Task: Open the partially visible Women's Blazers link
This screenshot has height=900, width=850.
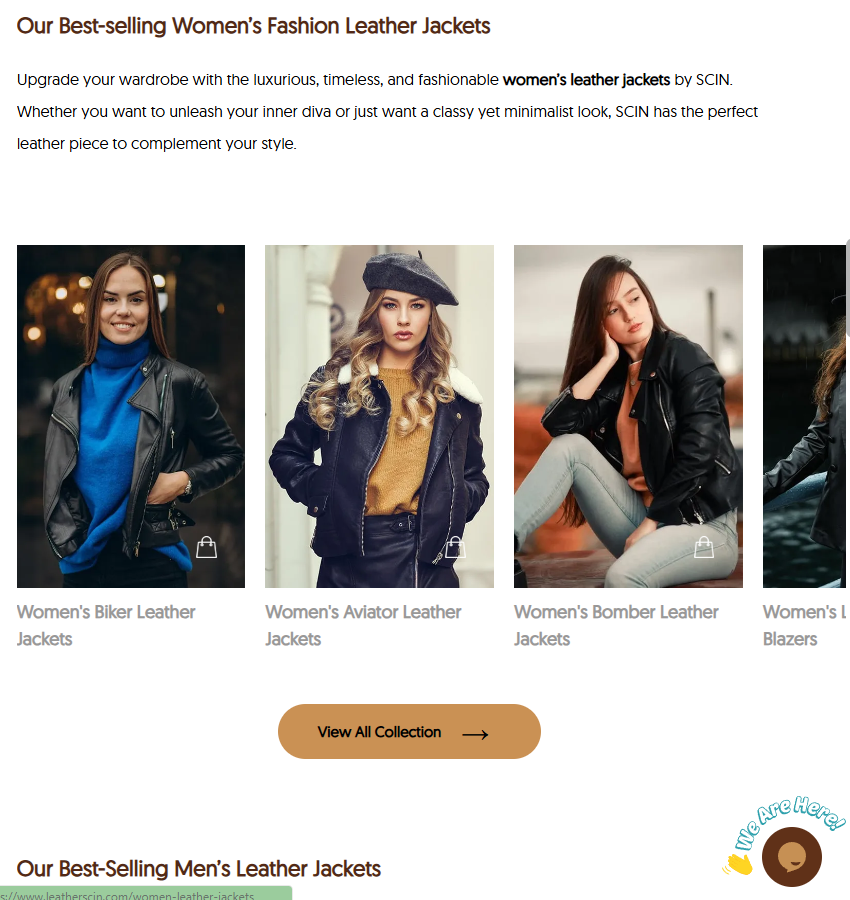Action: (804, 625)
